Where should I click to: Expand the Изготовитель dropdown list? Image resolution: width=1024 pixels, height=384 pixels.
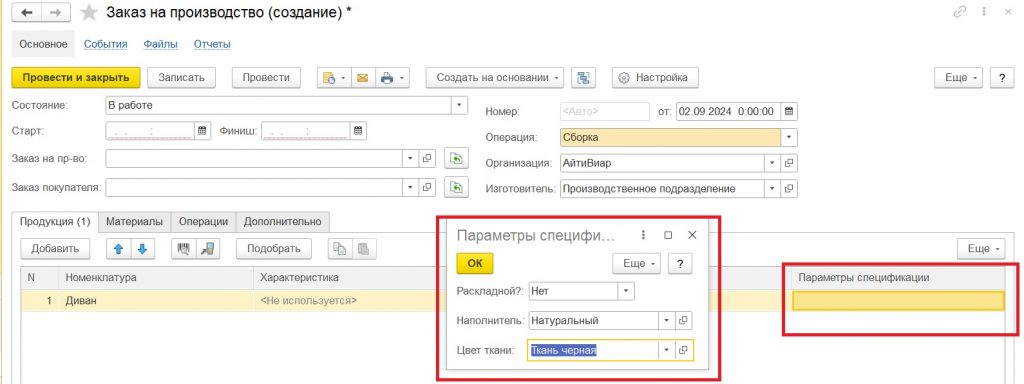pos(772,189)
